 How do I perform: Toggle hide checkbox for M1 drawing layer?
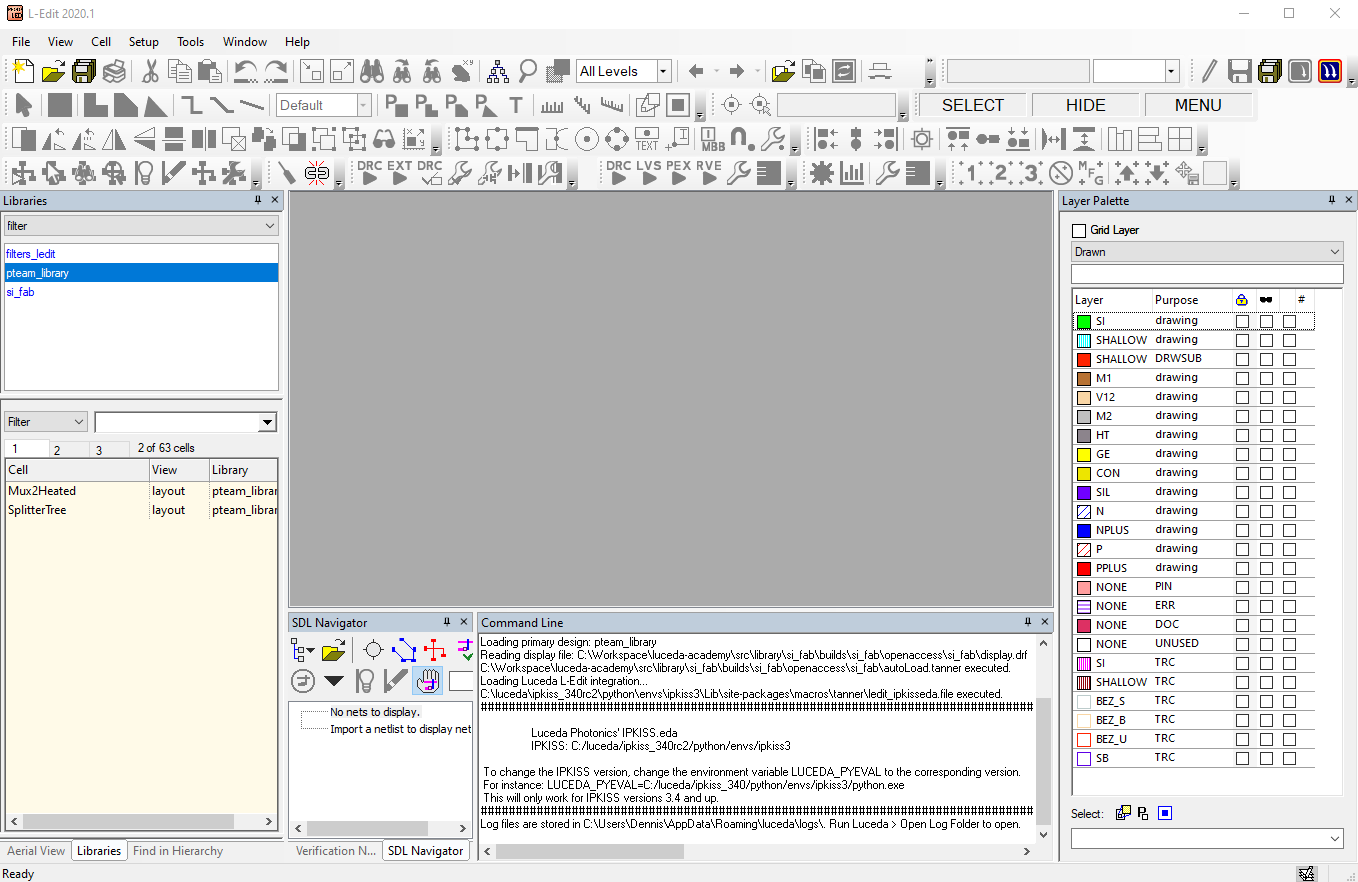pyautogui.click(x=1266, y=378)
